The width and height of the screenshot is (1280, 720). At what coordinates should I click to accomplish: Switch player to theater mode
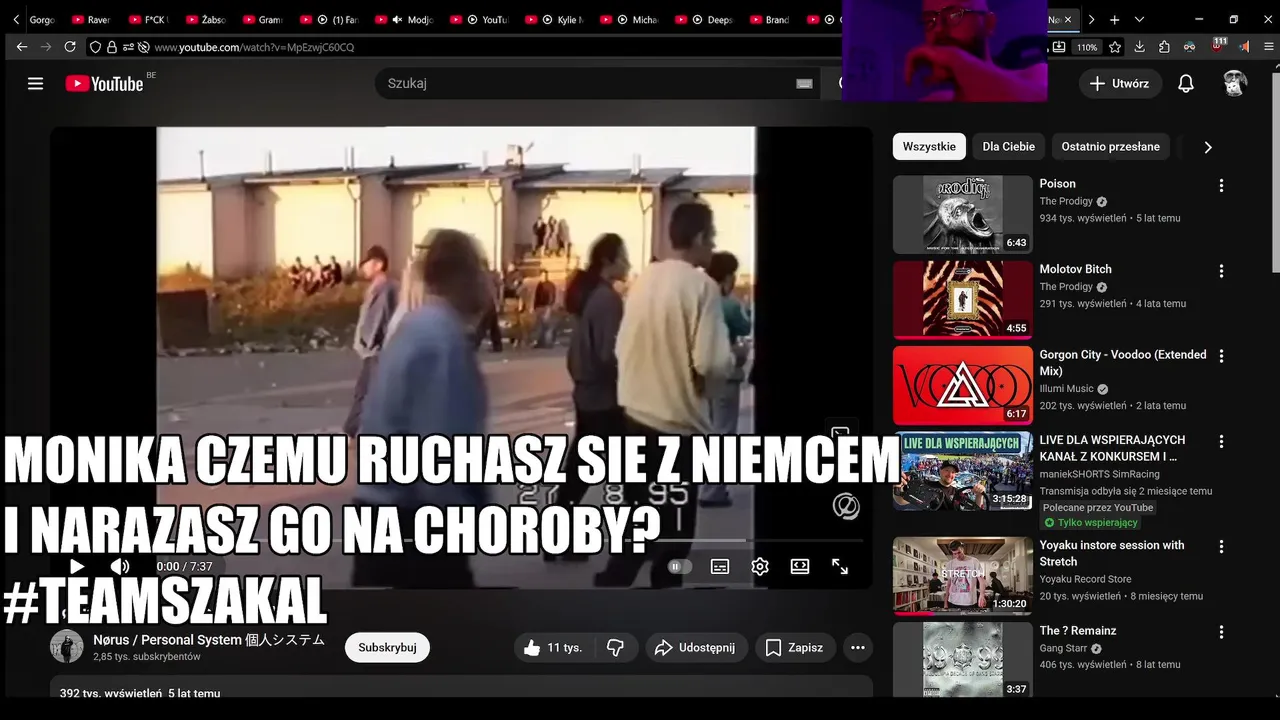pyautogui.click(x=800, y=567)
